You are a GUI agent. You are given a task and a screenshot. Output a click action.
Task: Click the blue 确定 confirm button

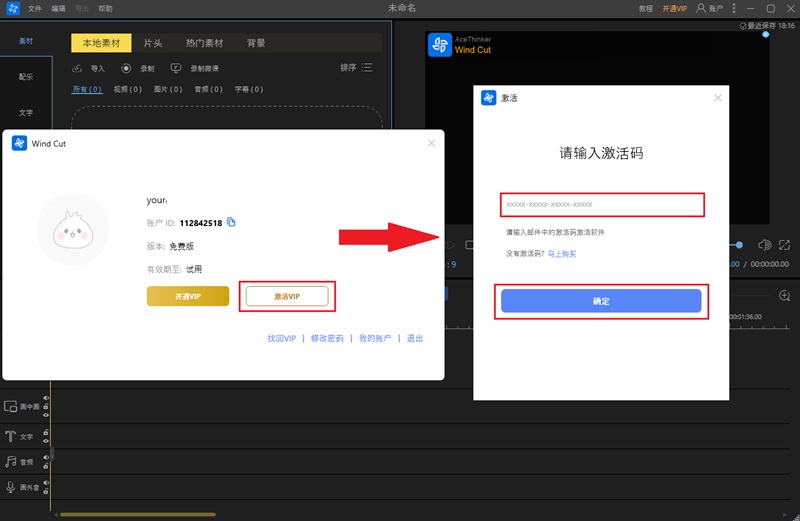[601, 301]
